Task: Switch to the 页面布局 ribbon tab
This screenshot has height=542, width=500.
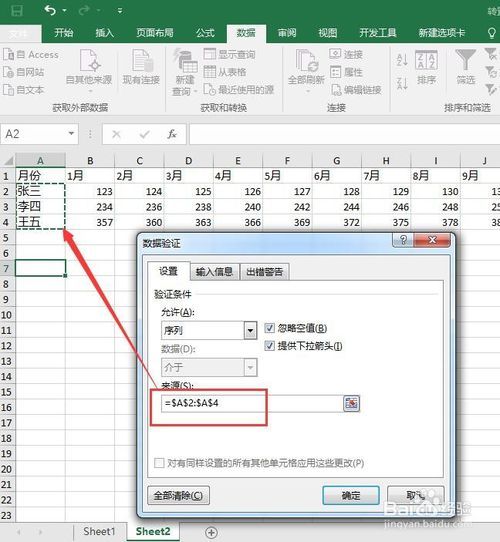Action: pyautogui.click(x=155, y=33)
